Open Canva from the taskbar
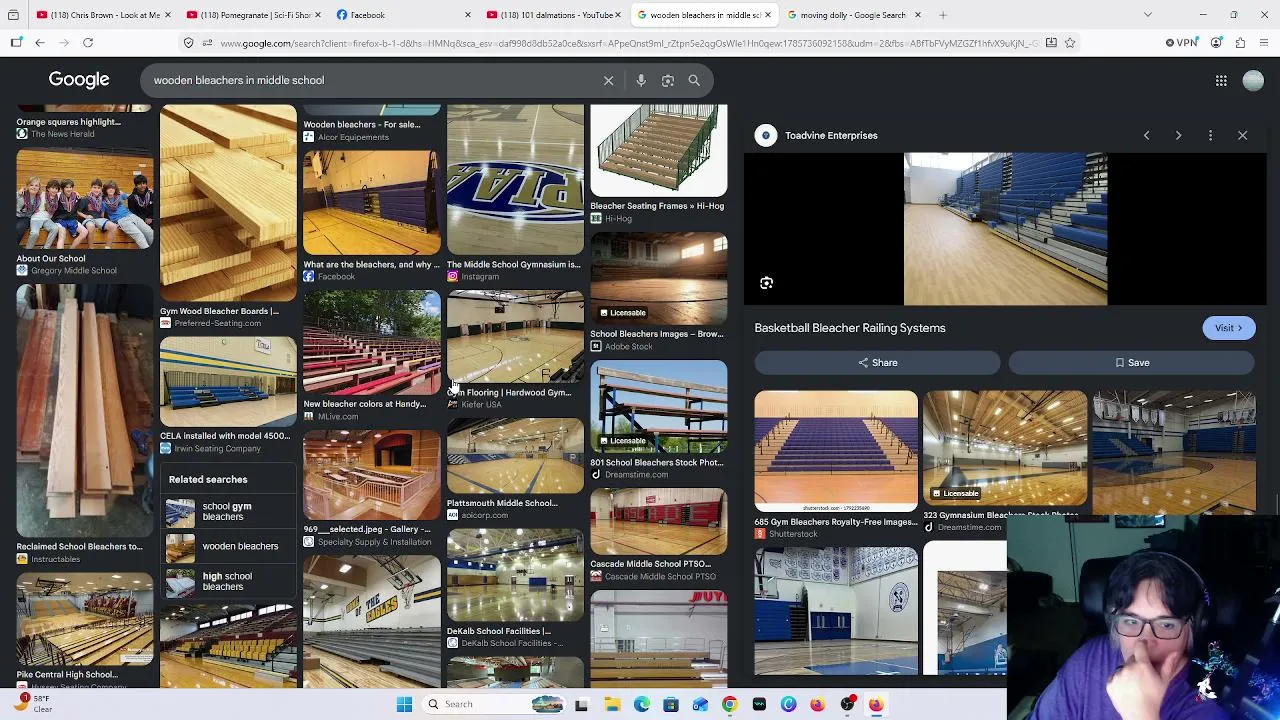The image size is (1280, 720). pyautogui.click(x=788, y=704)
